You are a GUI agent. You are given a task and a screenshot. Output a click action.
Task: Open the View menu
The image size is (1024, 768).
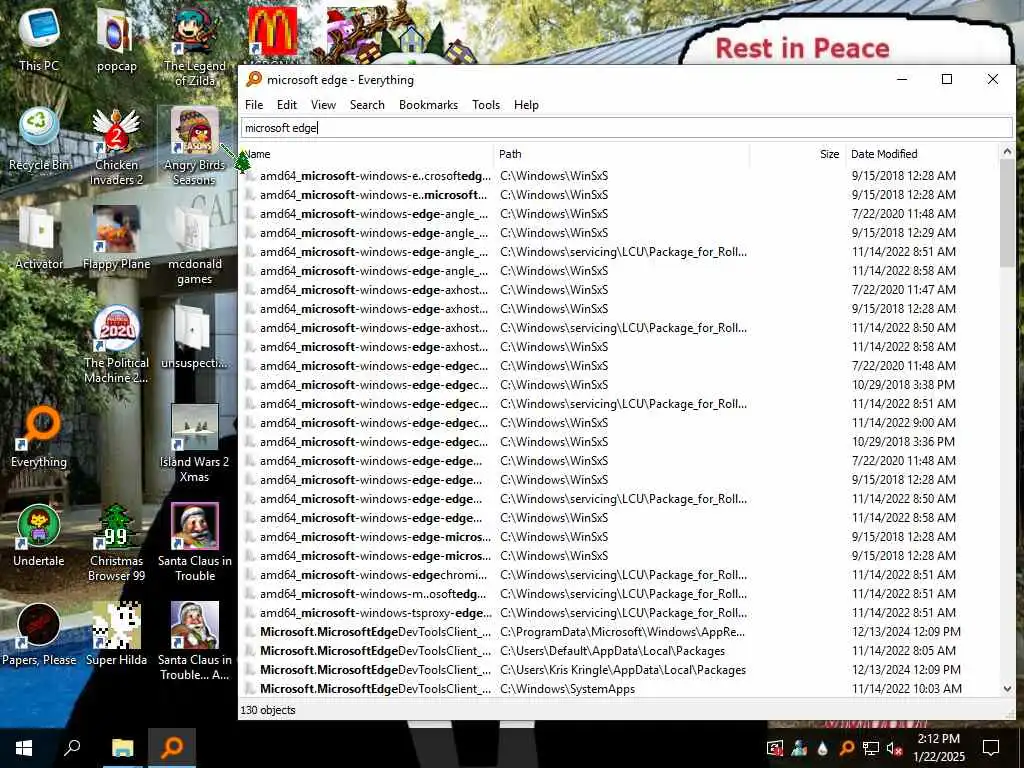click(323, 105)
